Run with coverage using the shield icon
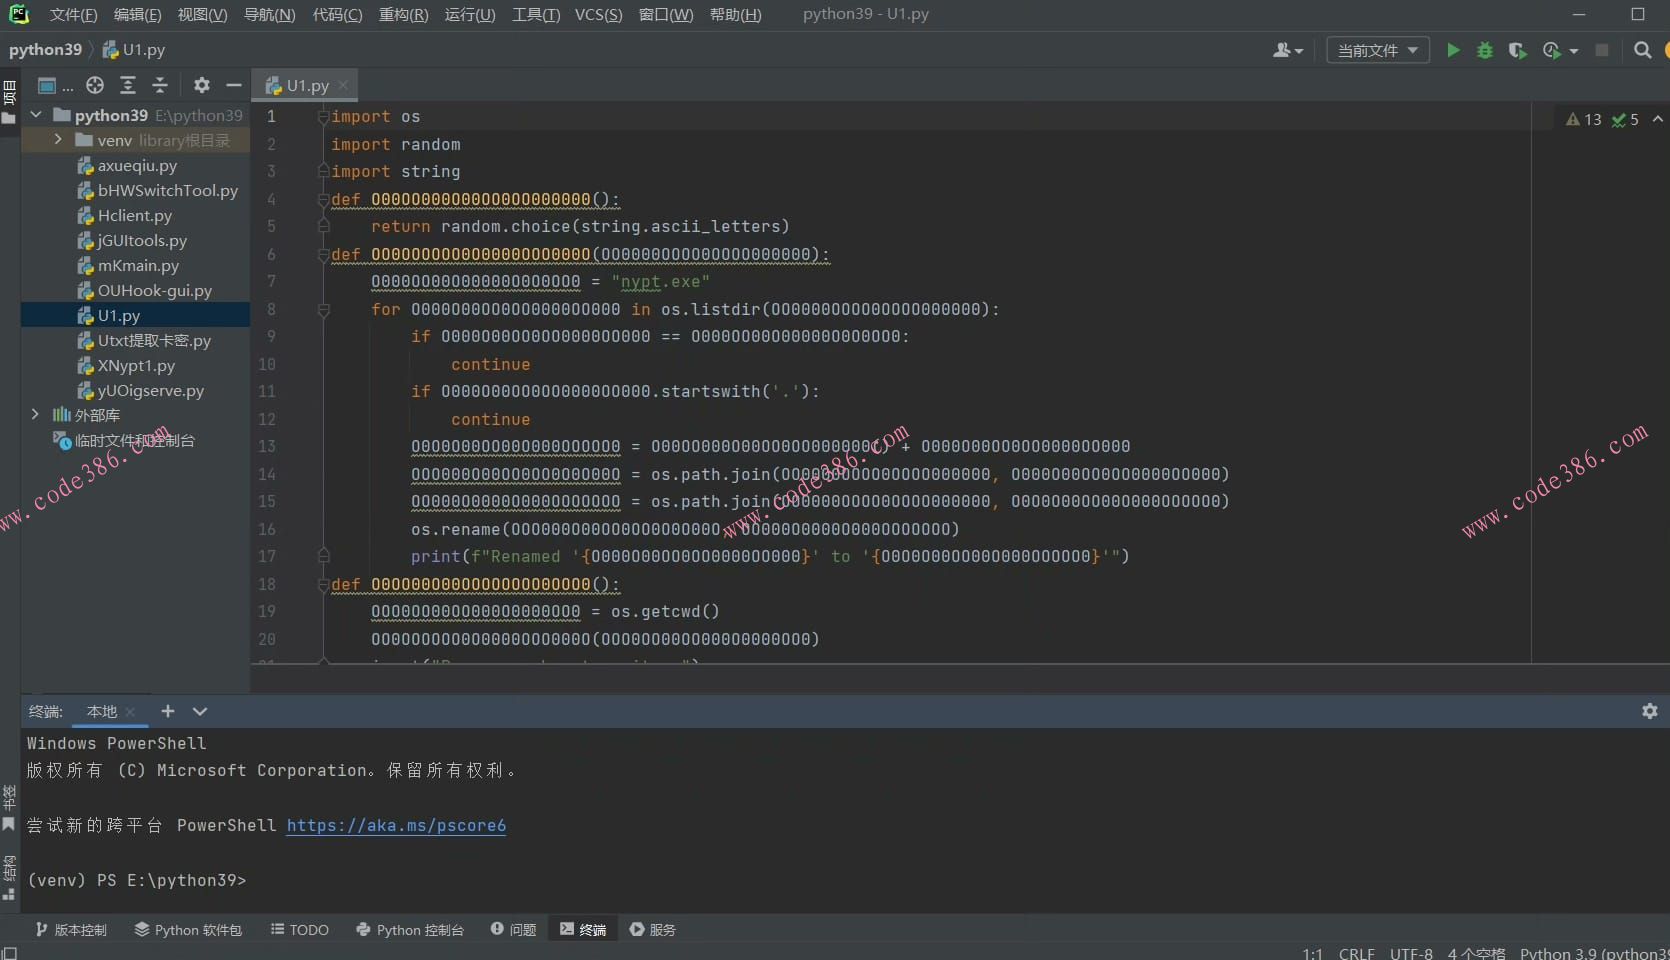1670x960 pixels. coord(1517,50)
